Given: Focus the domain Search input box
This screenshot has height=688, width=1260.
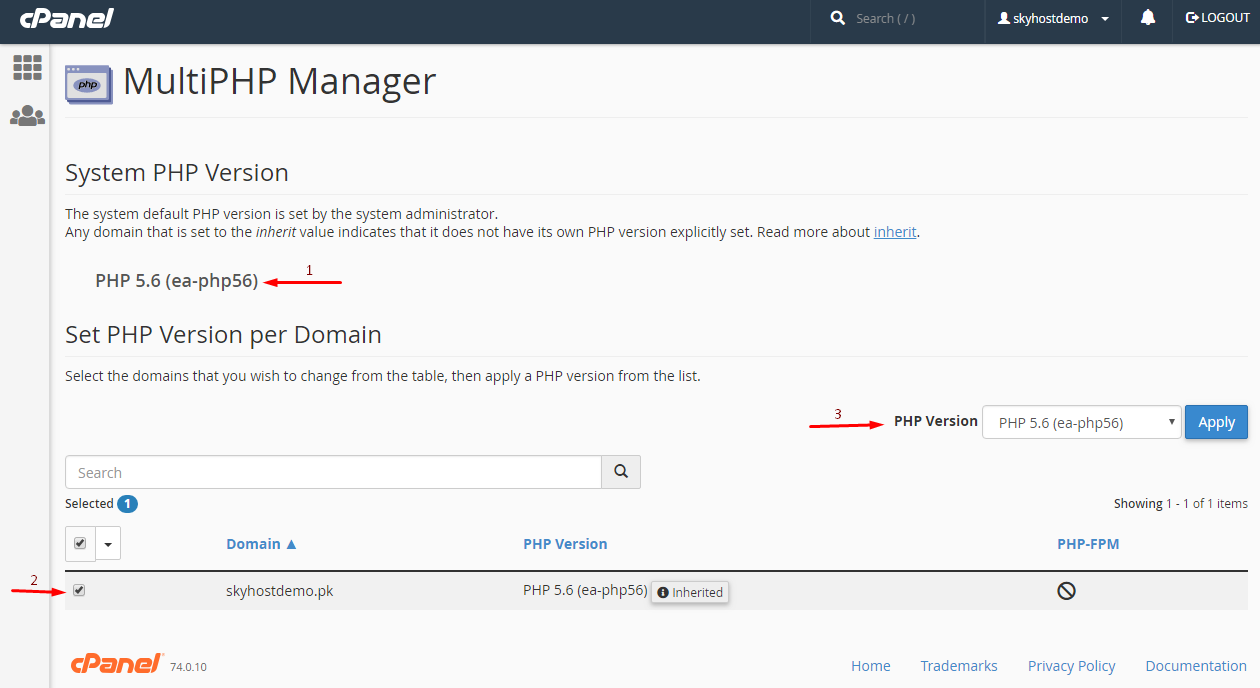Looking at the screenshot, I should pyautogui.click(x=333, y=472).
